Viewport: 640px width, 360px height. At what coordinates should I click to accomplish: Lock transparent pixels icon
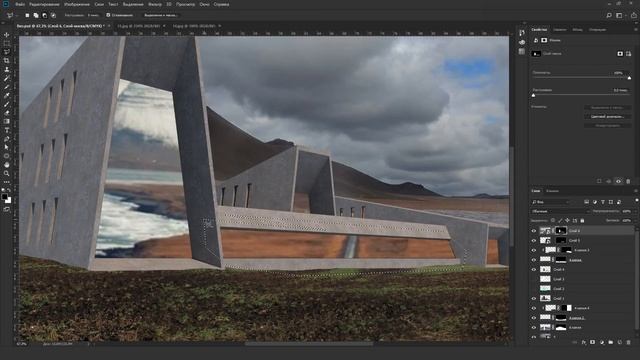553,220
